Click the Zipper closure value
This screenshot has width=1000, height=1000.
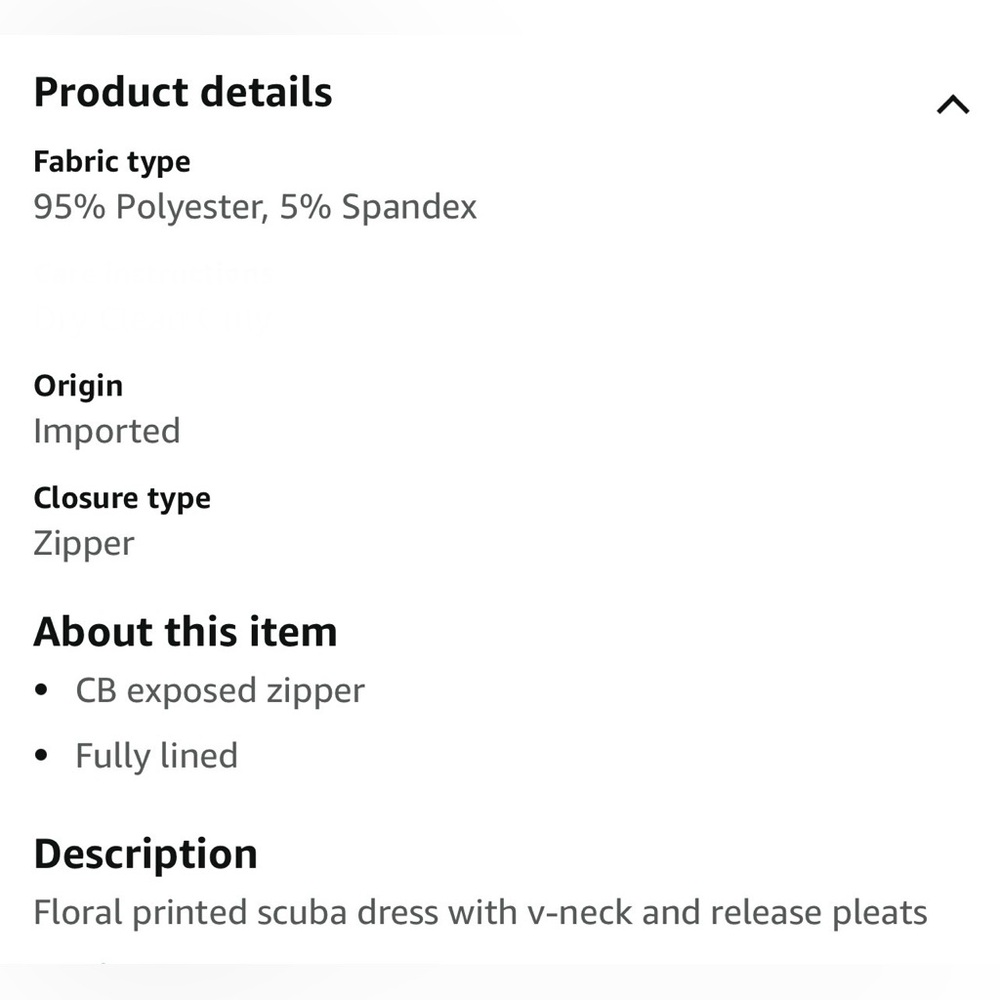coord(83,543)
